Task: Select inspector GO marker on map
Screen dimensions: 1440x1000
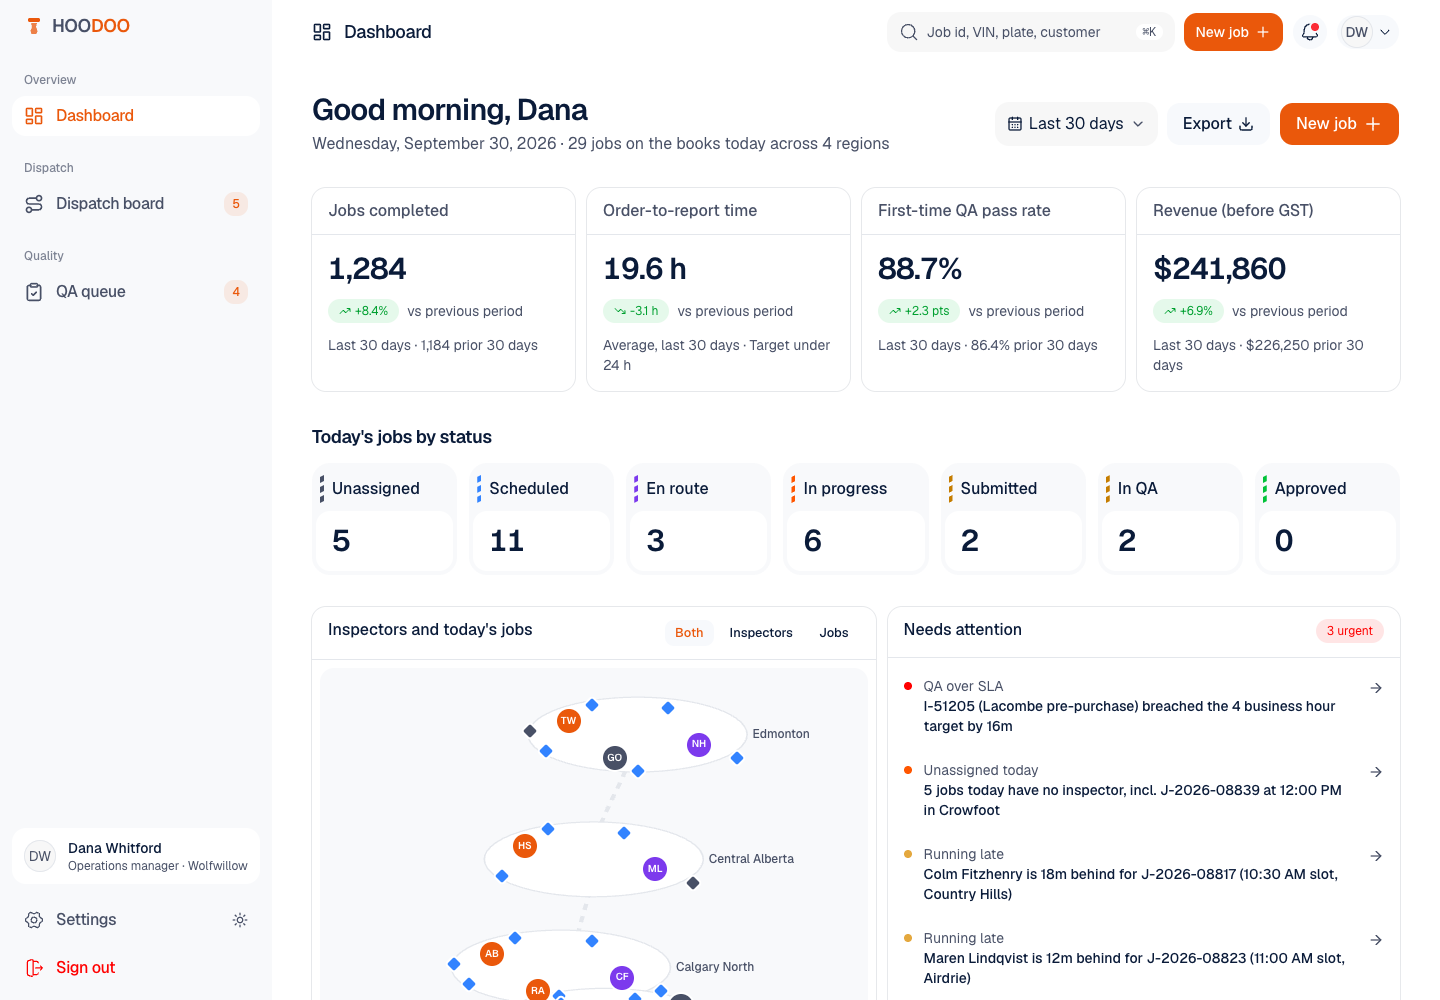Action: tap(615, 758)
